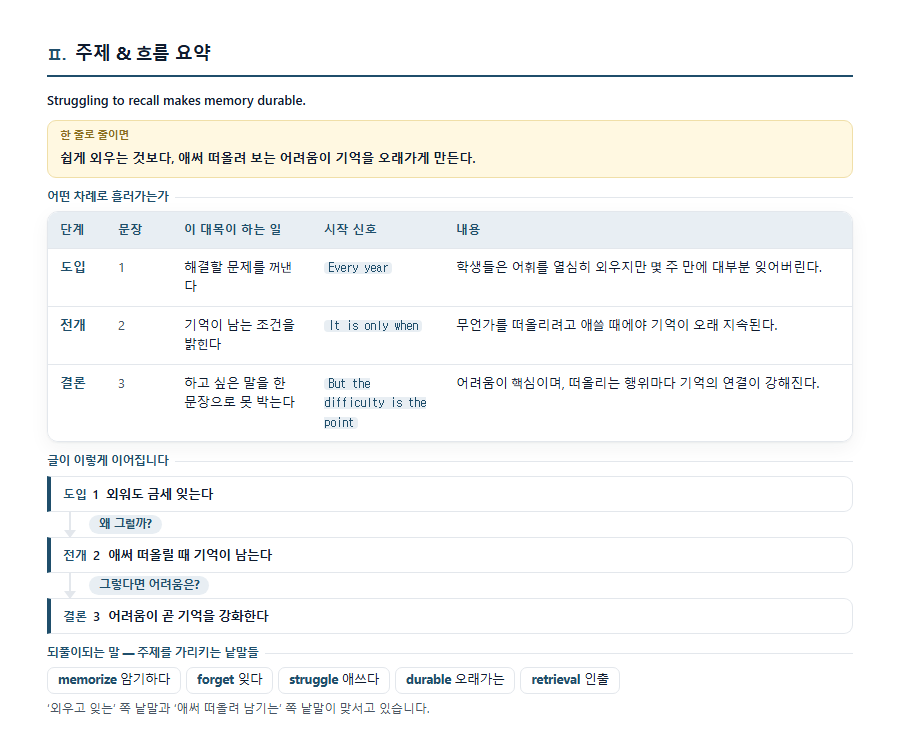Click the '되풀이되는 말' section label
Screen dimensions: 900x745
153,652
